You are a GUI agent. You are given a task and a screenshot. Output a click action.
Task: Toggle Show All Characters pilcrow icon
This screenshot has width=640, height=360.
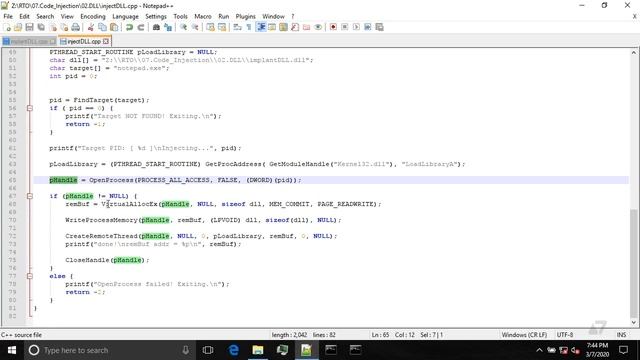click(249, 27)
